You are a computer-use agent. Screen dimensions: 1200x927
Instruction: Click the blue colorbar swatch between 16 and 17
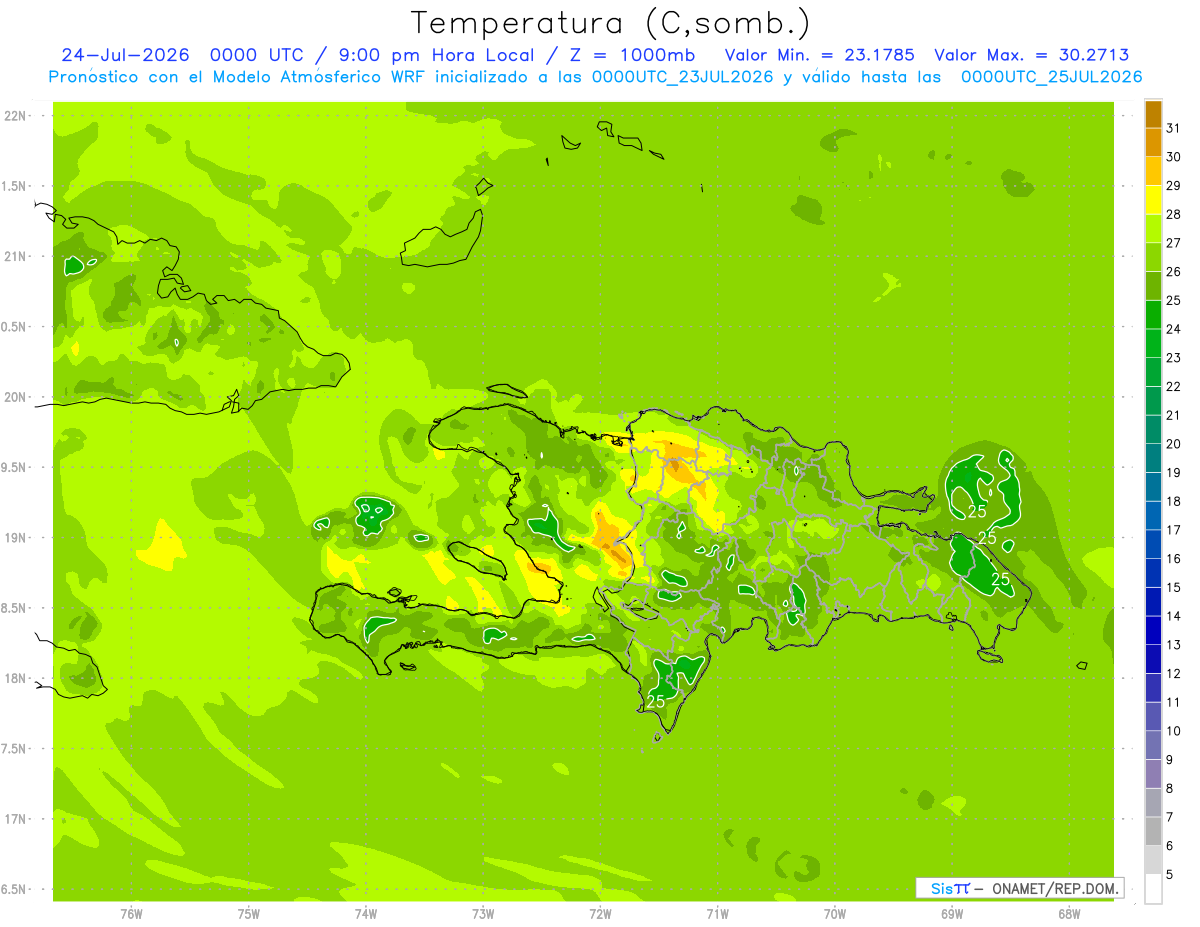click(1153, 544)
